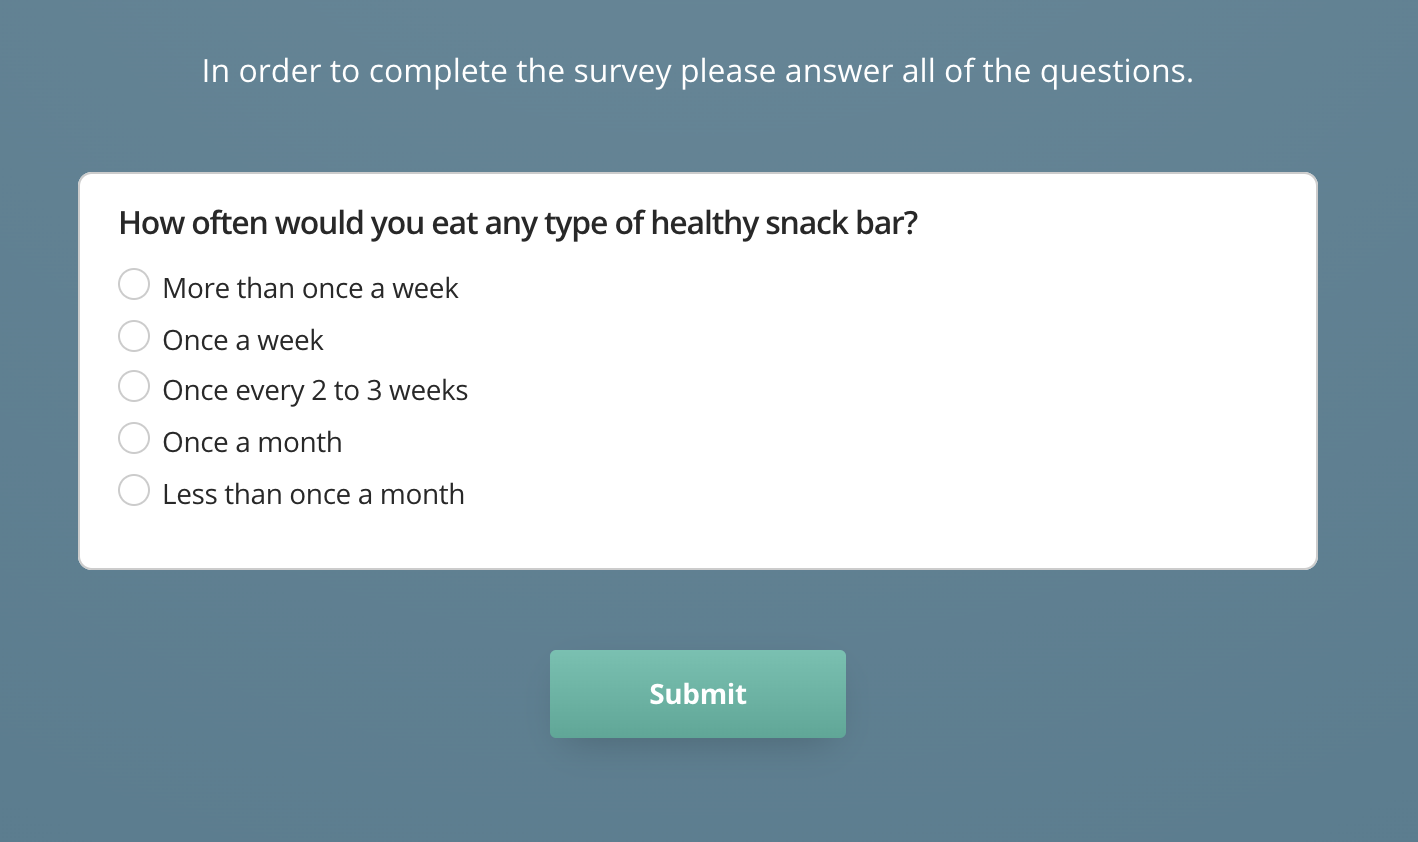This screenshot has width=1418, height=842.
Task: Click the word "Submit" on the button
Action: point(698,694)
